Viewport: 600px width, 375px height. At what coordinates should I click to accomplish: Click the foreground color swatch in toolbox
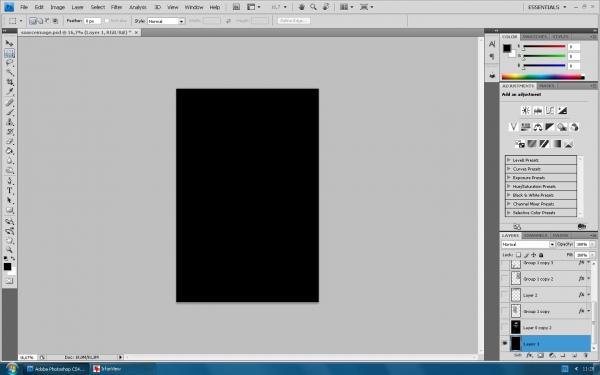pos(7,267)
